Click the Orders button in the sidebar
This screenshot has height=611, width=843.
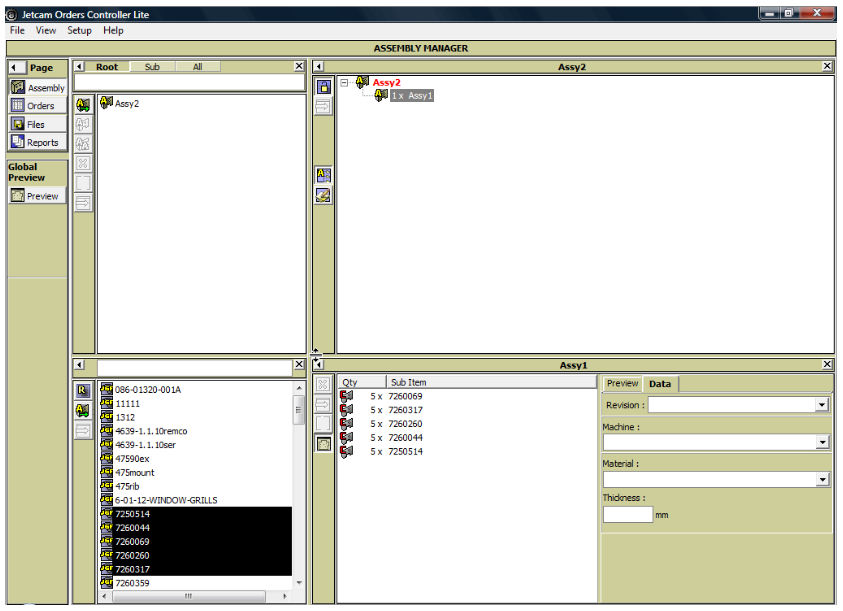point(38,105)
